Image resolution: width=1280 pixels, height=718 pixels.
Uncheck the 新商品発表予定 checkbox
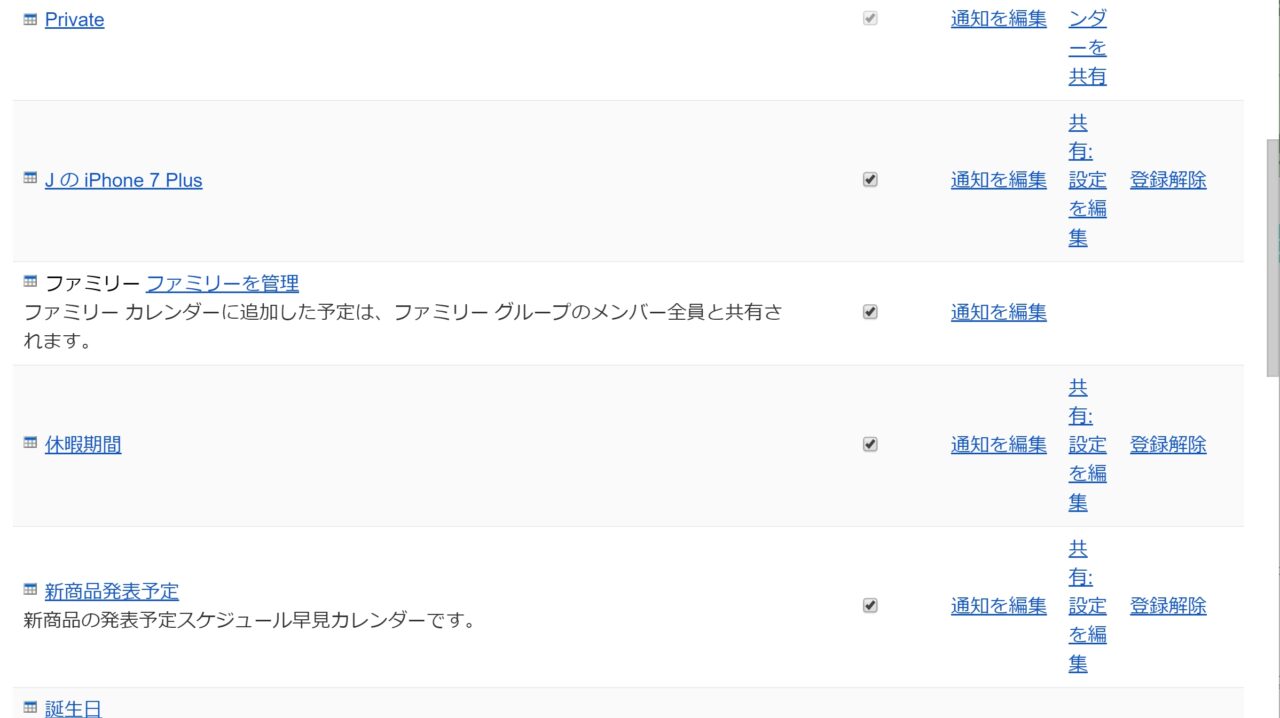coord(870,606)
